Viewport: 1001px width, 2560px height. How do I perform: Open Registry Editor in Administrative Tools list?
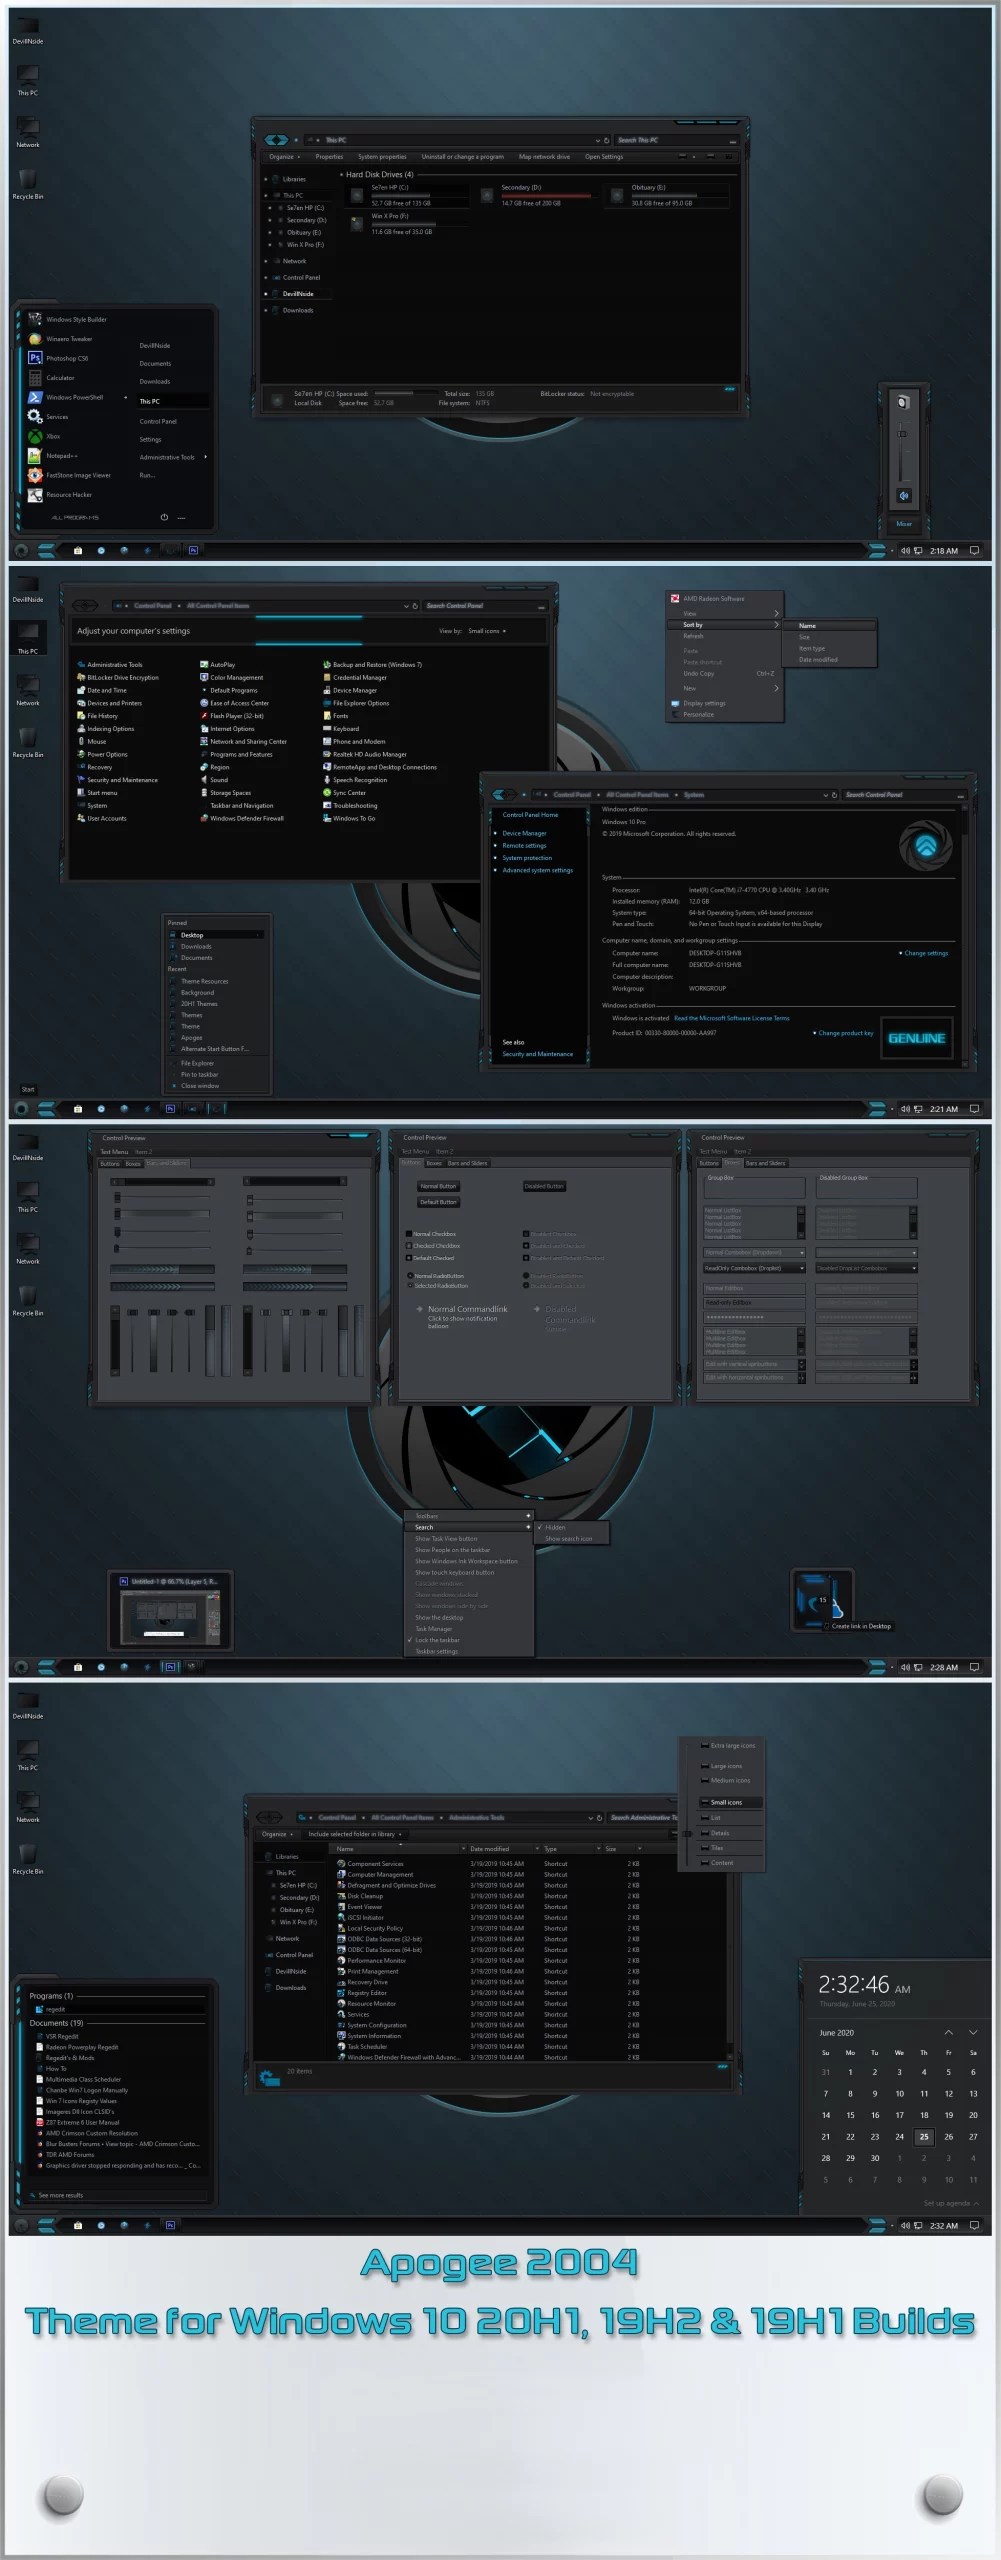[362, 1993]
